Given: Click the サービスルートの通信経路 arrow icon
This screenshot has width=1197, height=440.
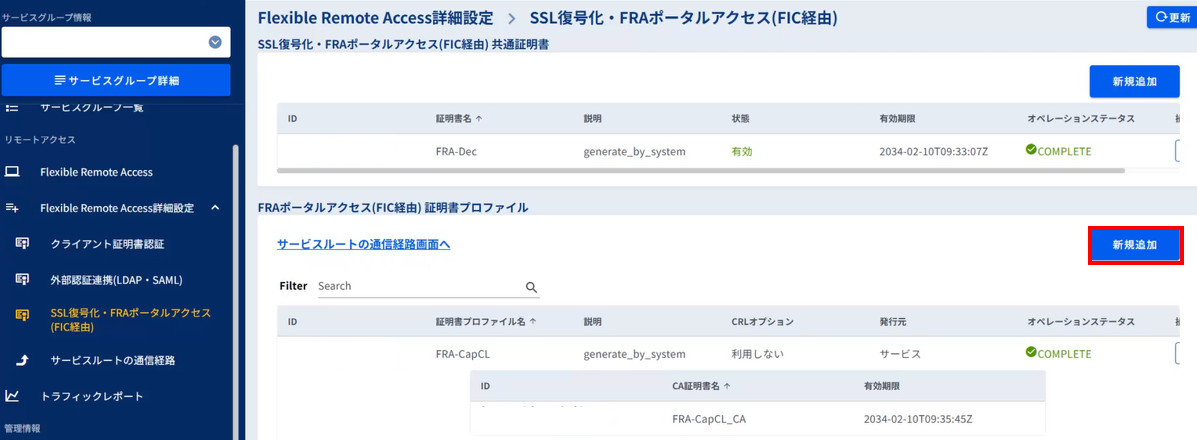Looking at the screenshot, I should pyautogui.click(x=23, y=360).
